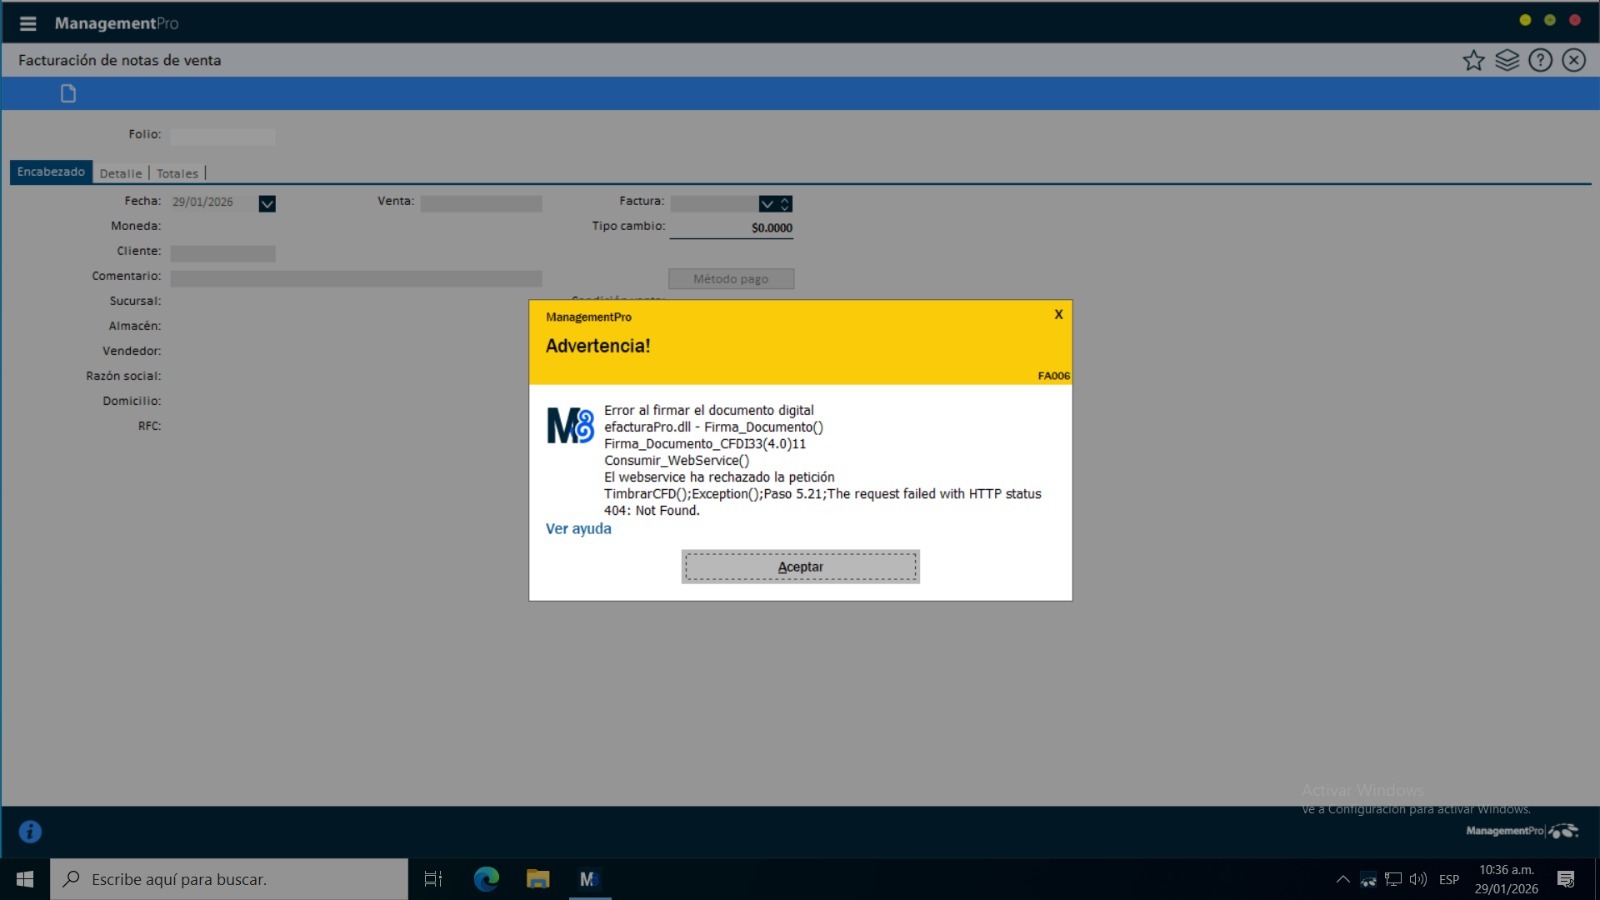Viewport: 1600px width, 900px height.
Task: Click the Método pago button
Action: [731, 279]
